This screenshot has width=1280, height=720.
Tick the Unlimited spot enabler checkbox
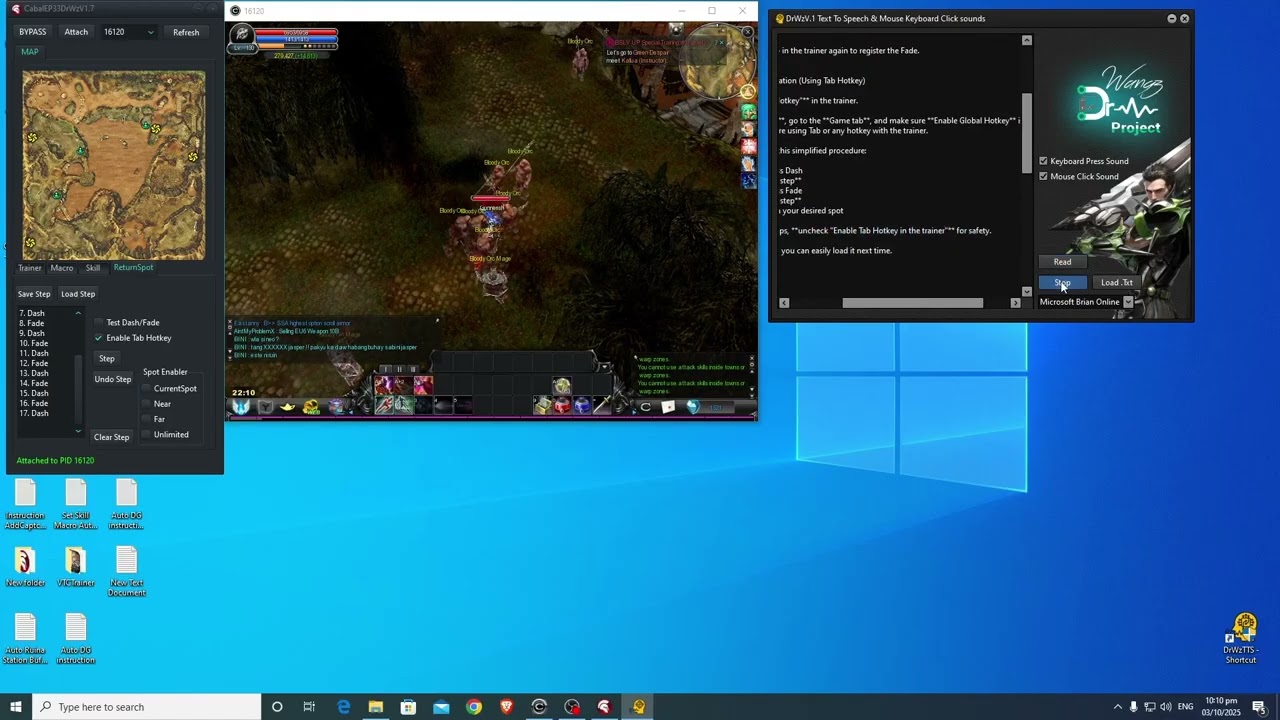coord(146,434)
